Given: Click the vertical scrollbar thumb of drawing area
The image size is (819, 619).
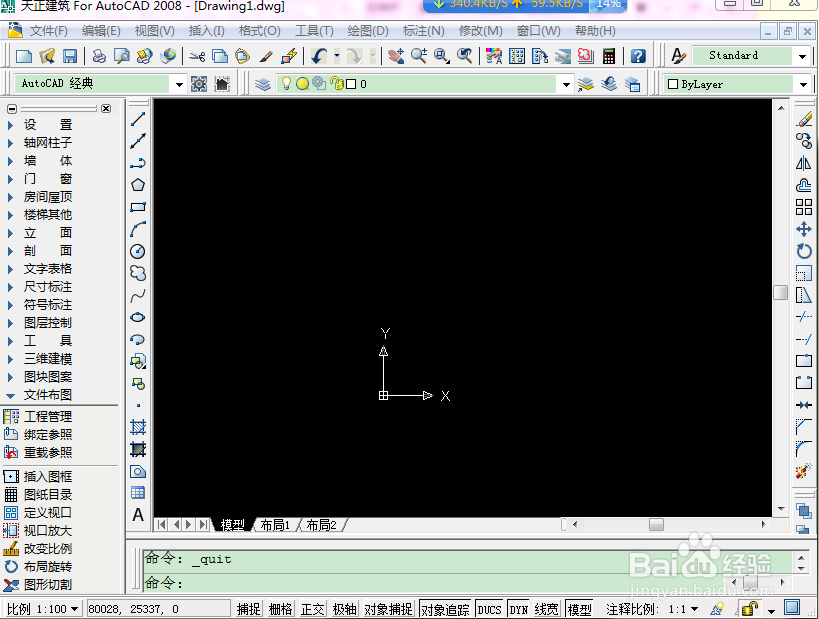Looking at the screenshot, I should (781, 293).
